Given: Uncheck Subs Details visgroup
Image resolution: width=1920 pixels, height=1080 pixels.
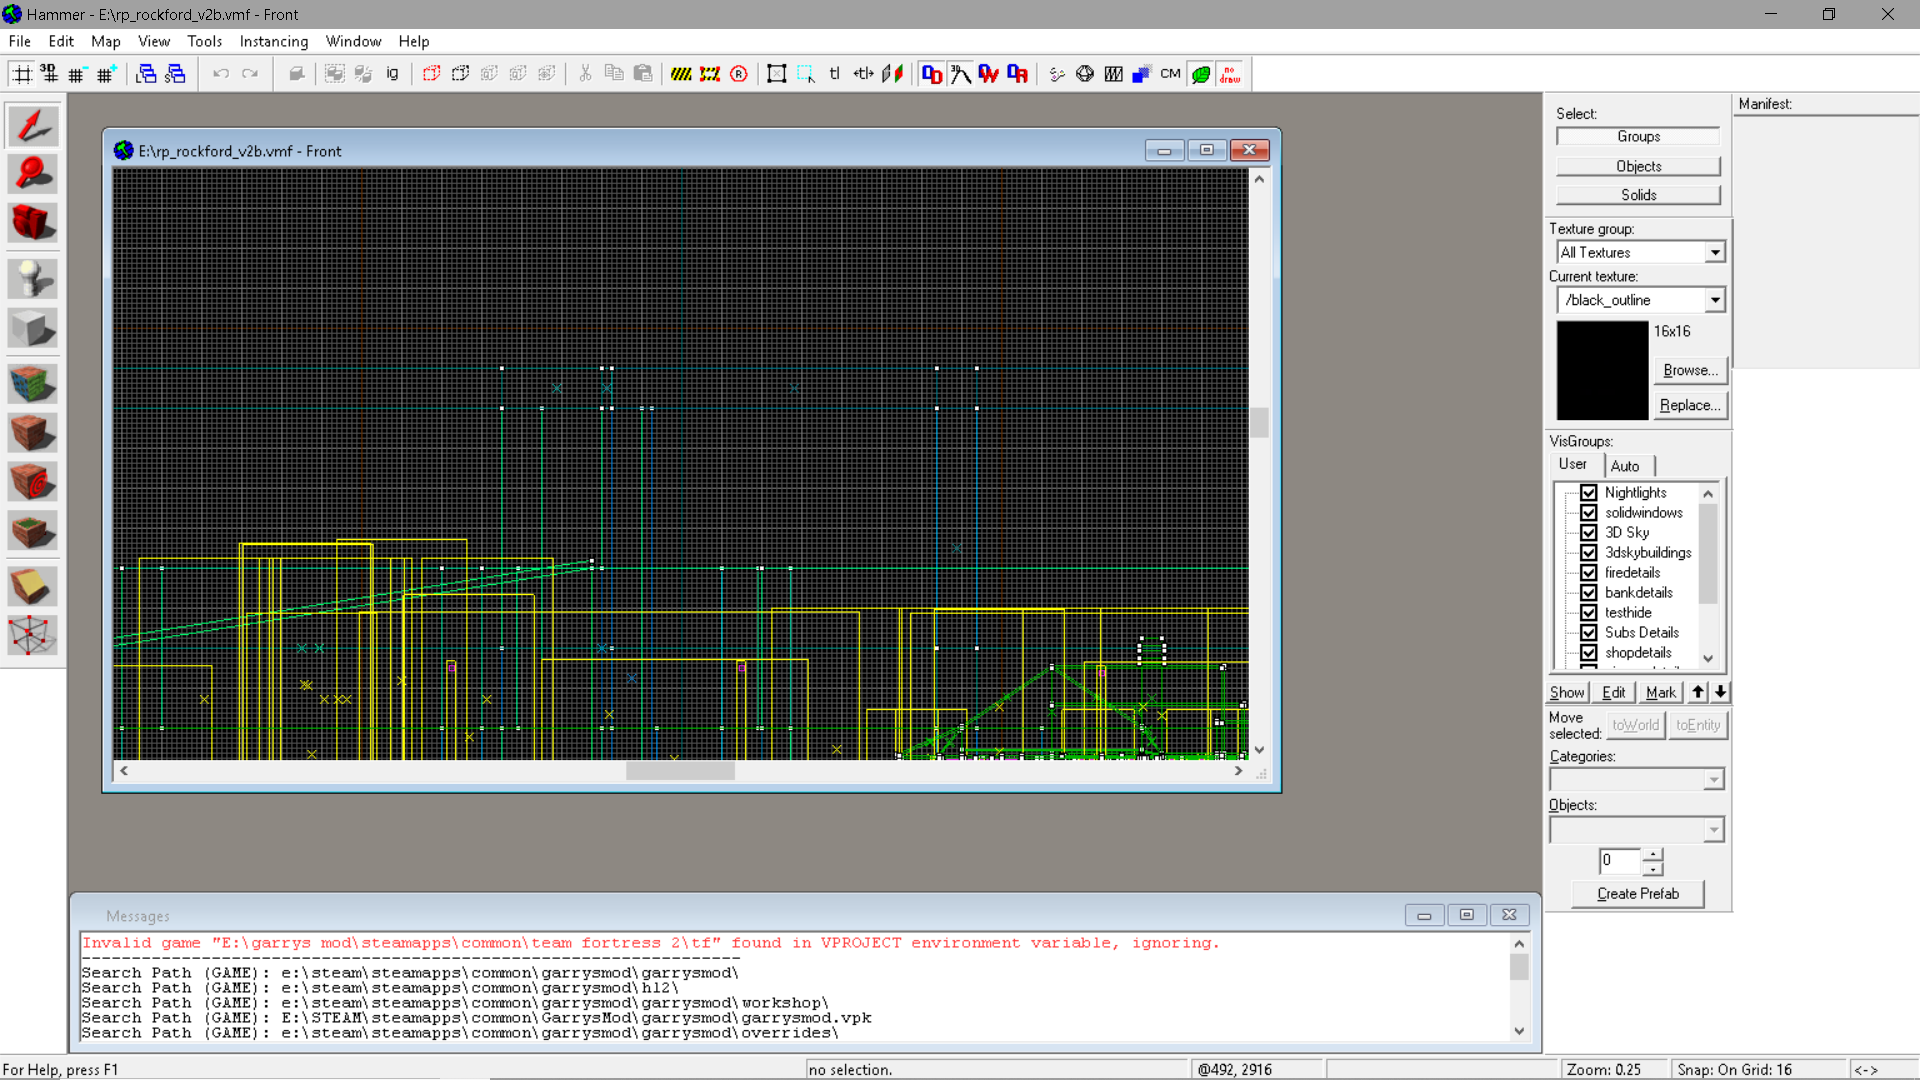Looking at the screenshot, I should (1588, 633).
